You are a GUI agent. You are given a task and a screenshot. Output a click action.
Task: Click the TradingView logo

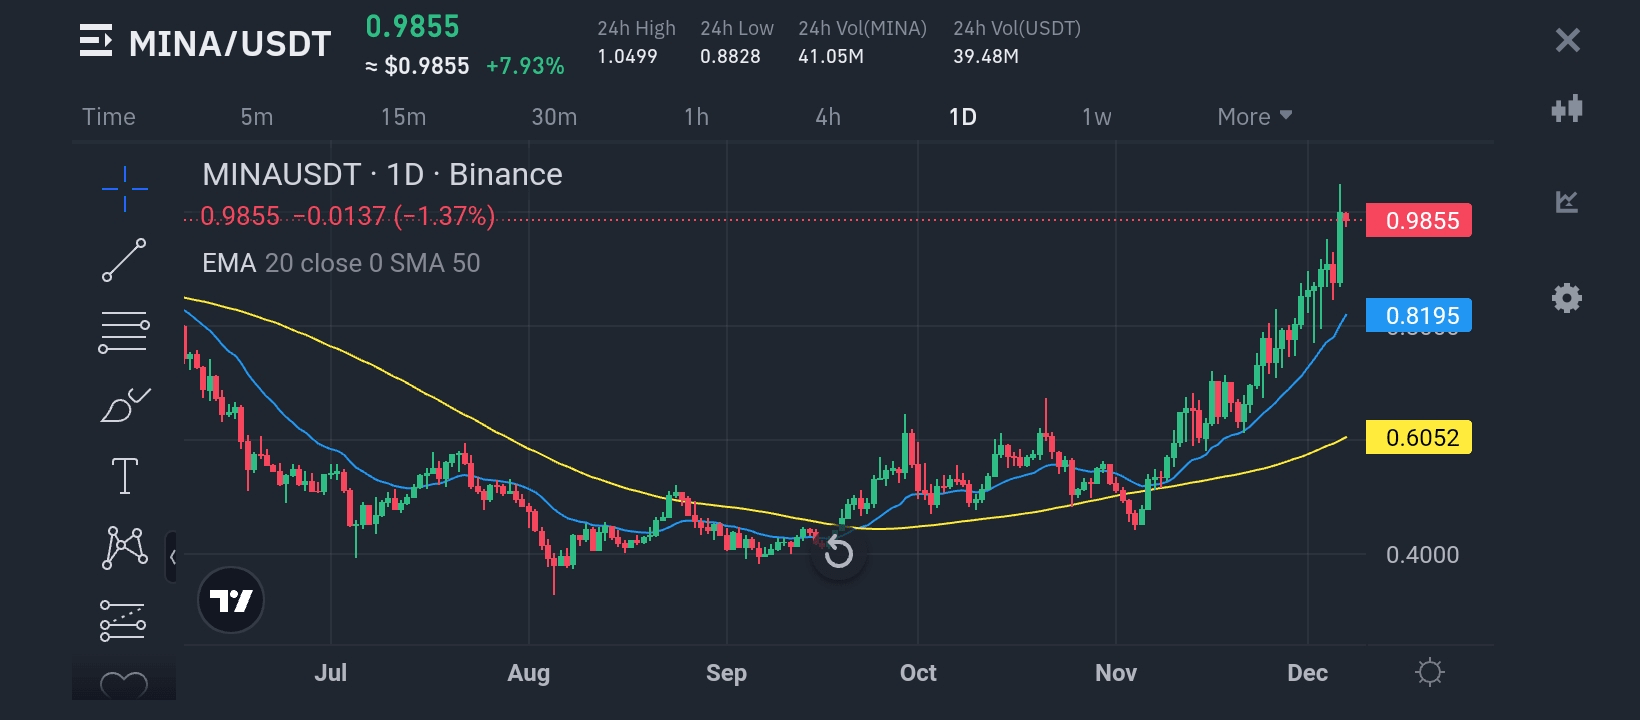coord(231,600)
